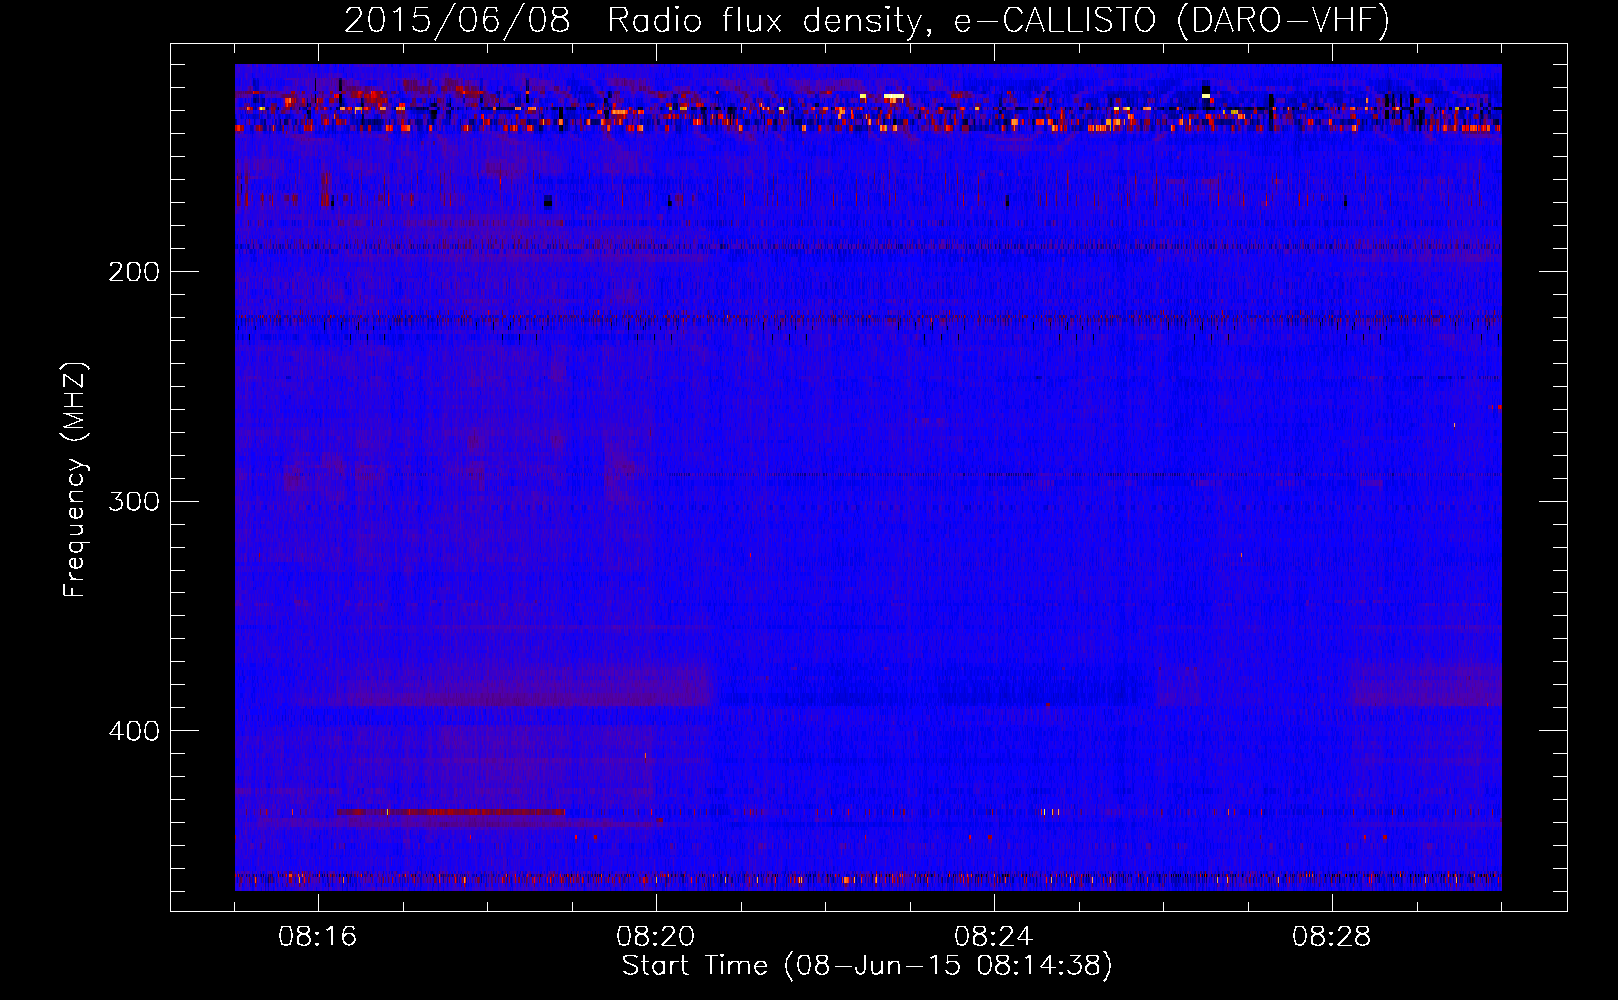
Task: Click the 08:24 time tick label
Action: coord(994,937)
